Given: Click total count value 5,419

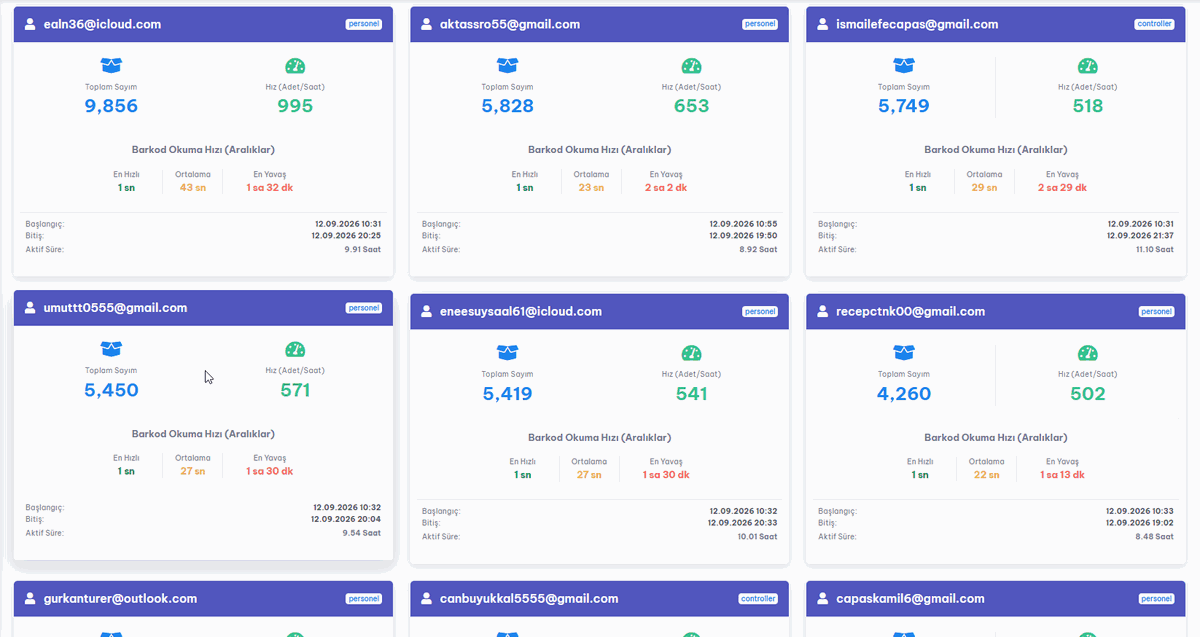Looking at the screenshot, I should point(507,394).
